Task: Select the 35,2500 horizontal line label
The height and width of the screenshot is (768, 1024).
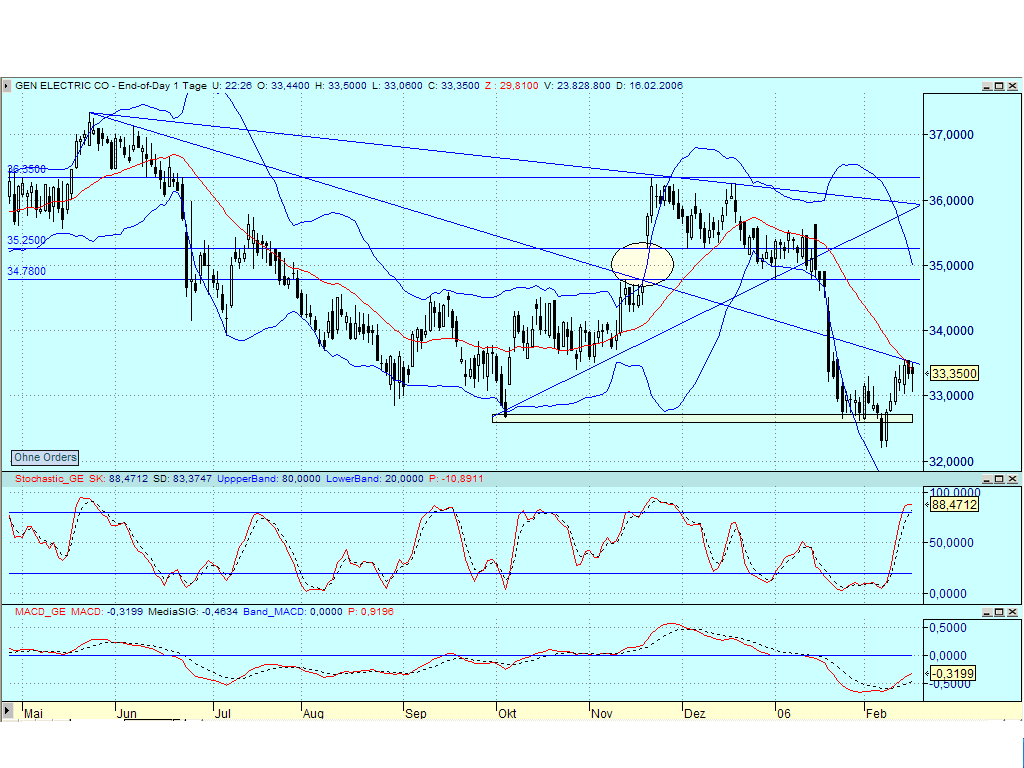Action: pos(25,241)
